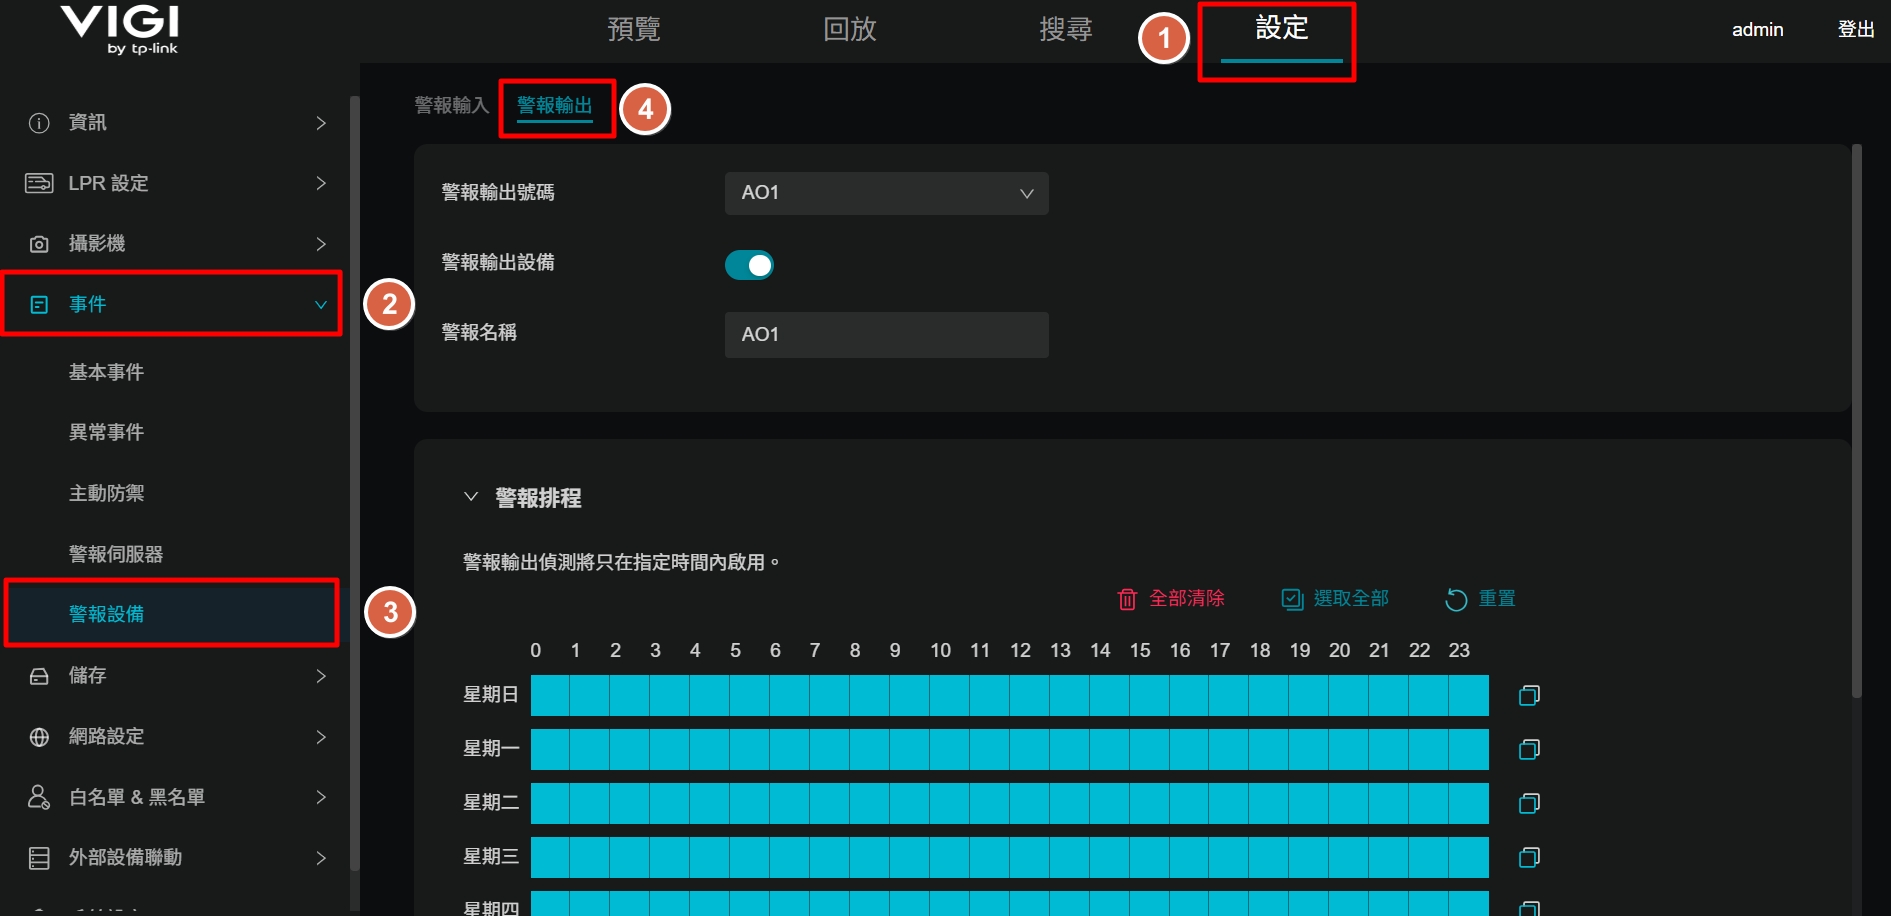Viewport: 1891px width, 916px height.
Task: Click the copy schedule icon for 星期日
Action: (1529, 695)
